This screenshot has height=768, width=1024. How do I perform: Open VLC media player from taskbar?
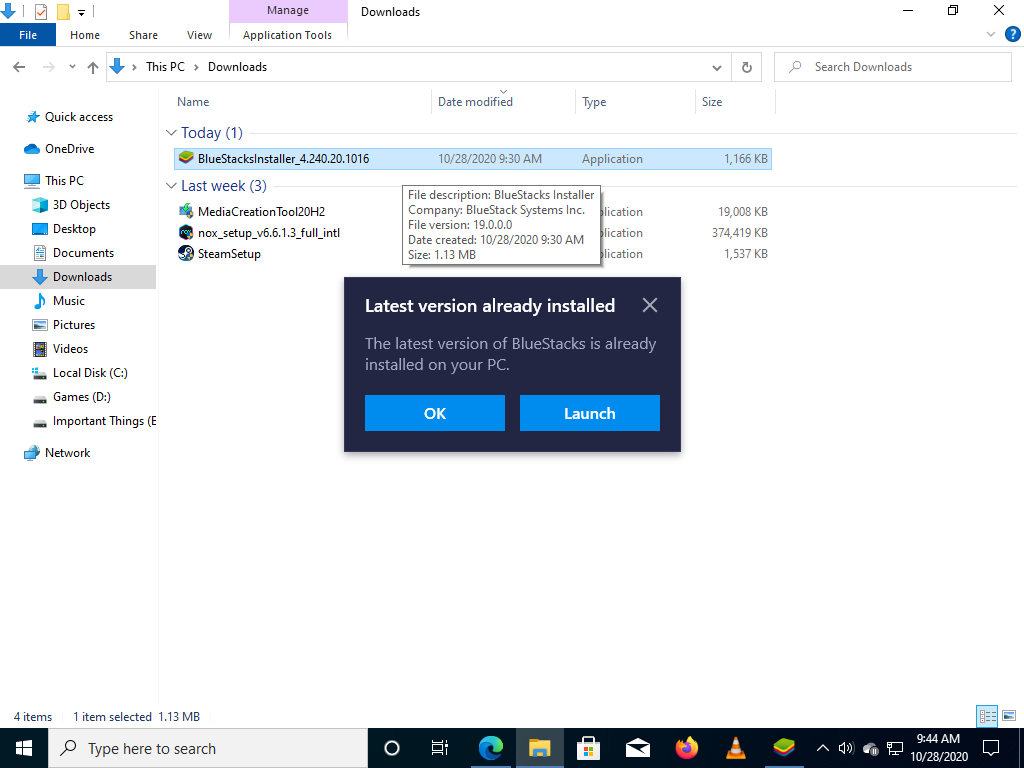tap(735, 748)
